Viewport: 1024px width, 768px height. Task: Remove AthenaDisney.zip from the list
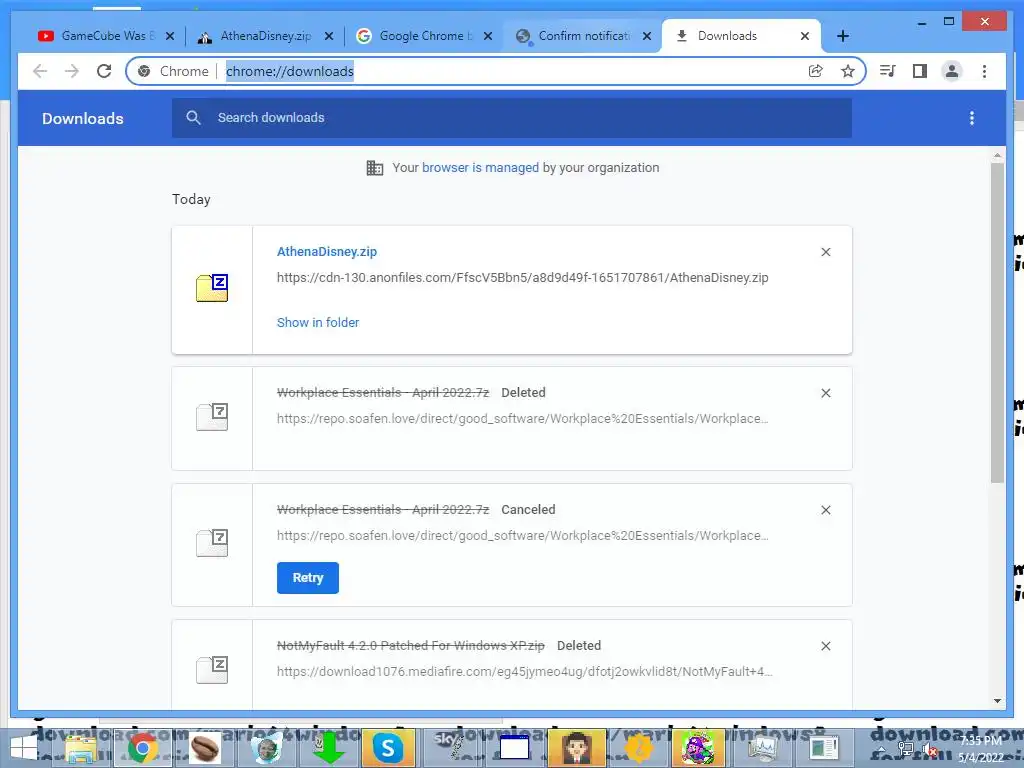pos(825,252)
